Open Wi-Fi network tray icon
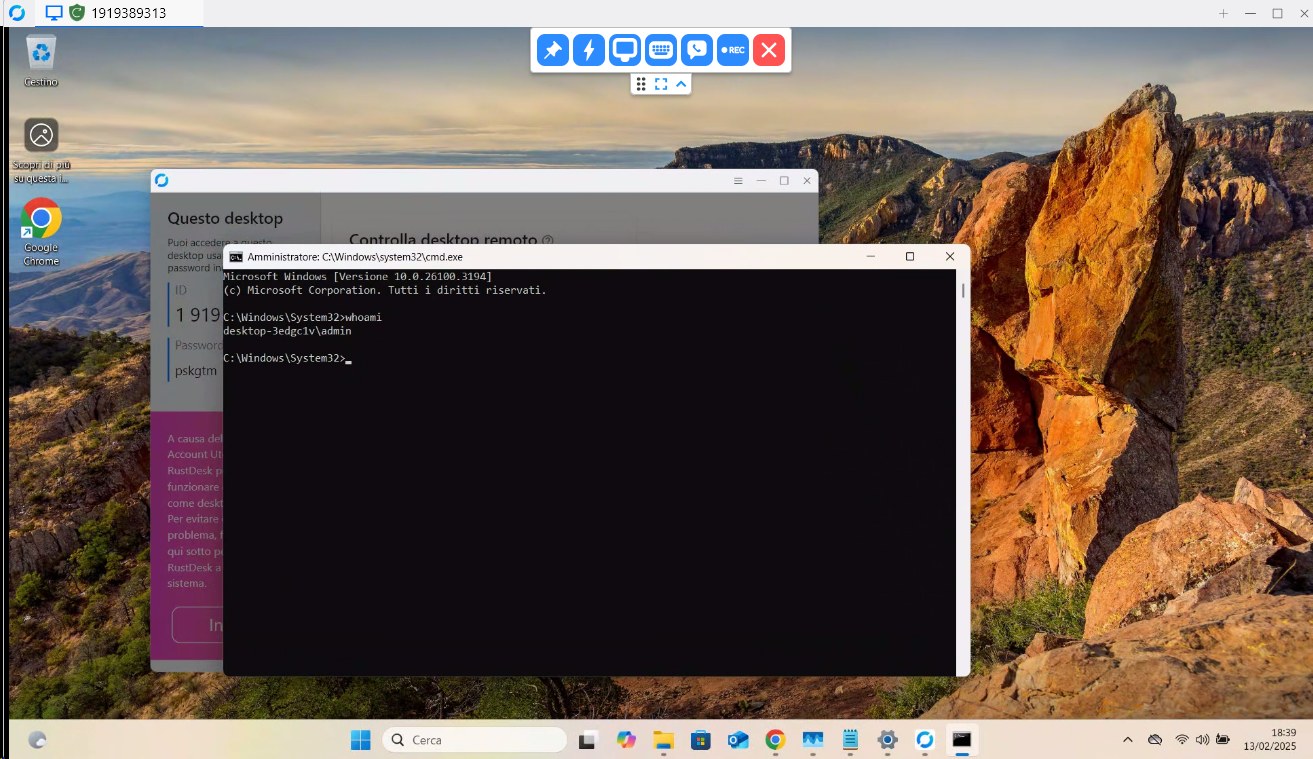1313x759 pixels. [1182, 740]
